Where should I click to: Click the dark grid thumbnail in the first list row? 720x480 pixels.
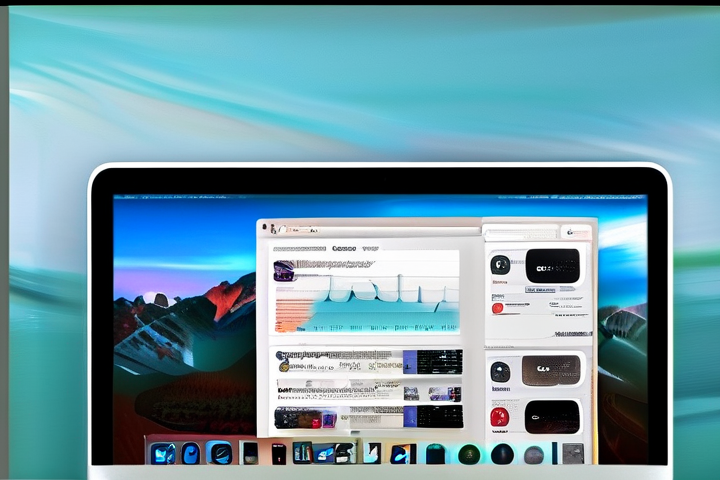[439, 361]
